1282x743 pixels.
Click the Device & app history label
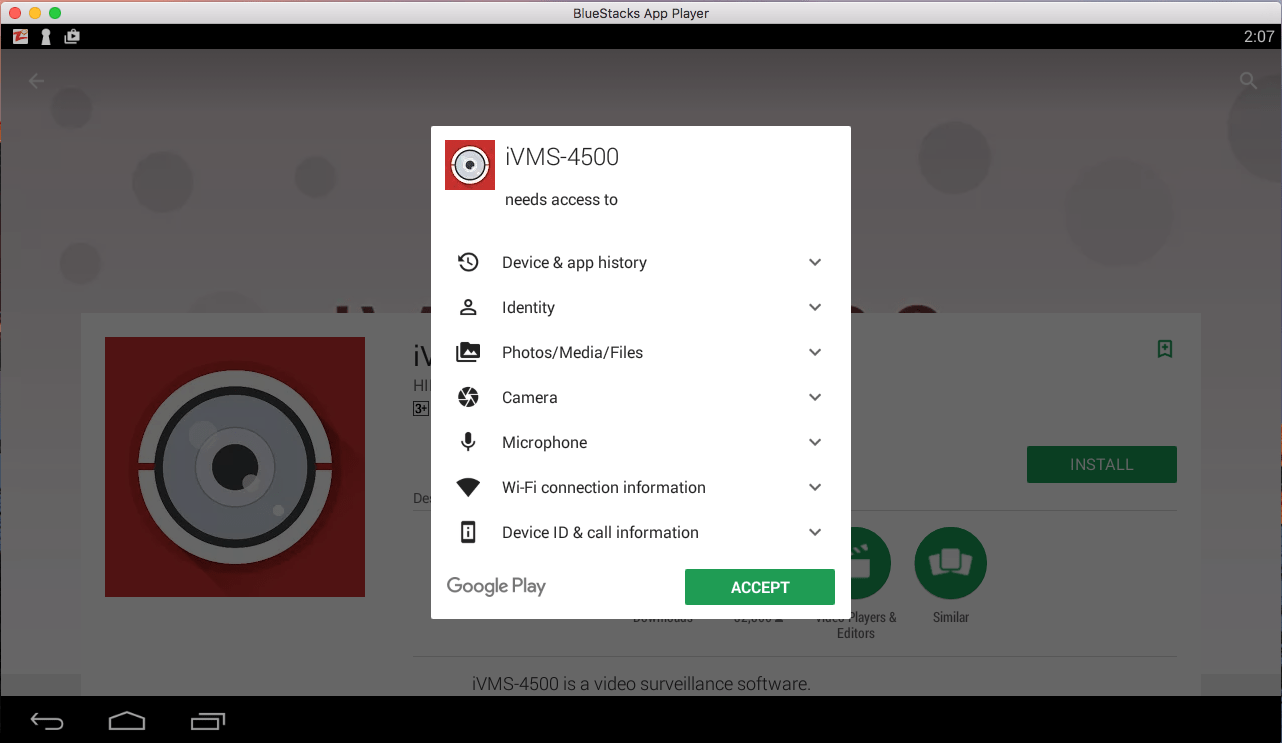coord(574,262)
